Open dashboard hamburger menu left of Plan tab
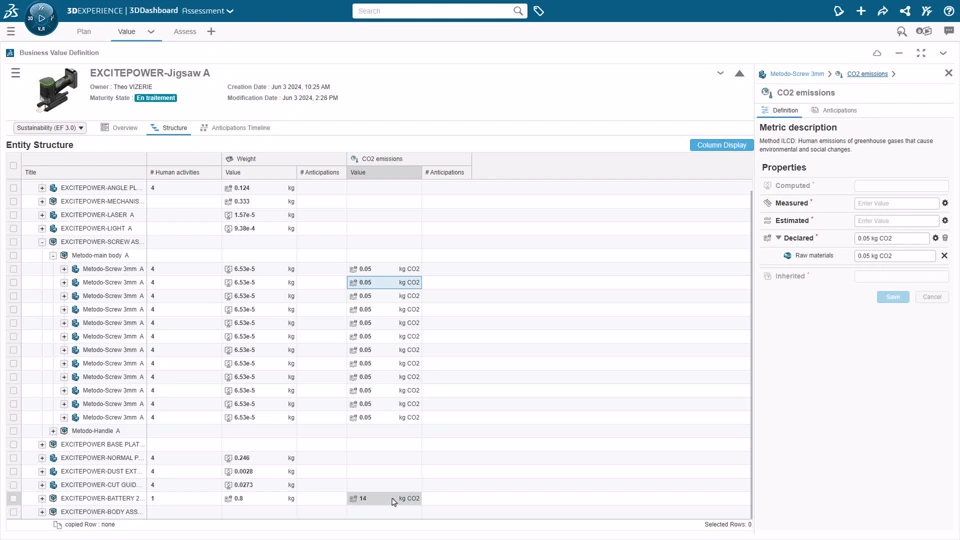The image size is (960, 540). pyautogui.click(x=11, y=31)
